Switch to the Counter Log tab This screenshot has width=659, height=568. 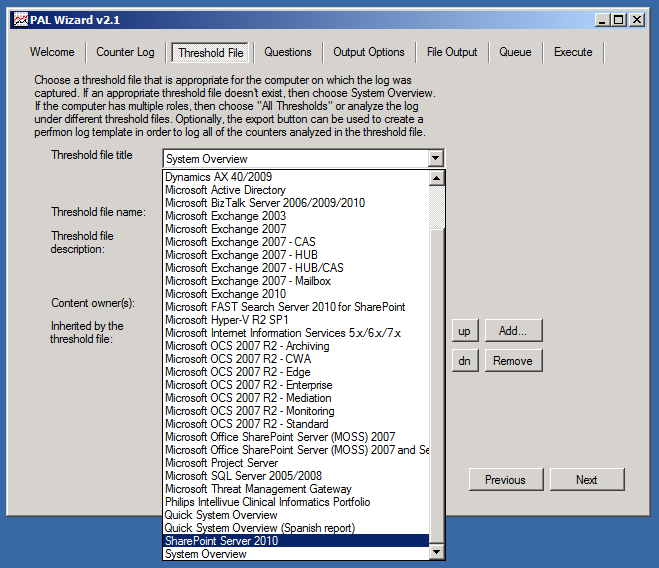click(125, 52)
